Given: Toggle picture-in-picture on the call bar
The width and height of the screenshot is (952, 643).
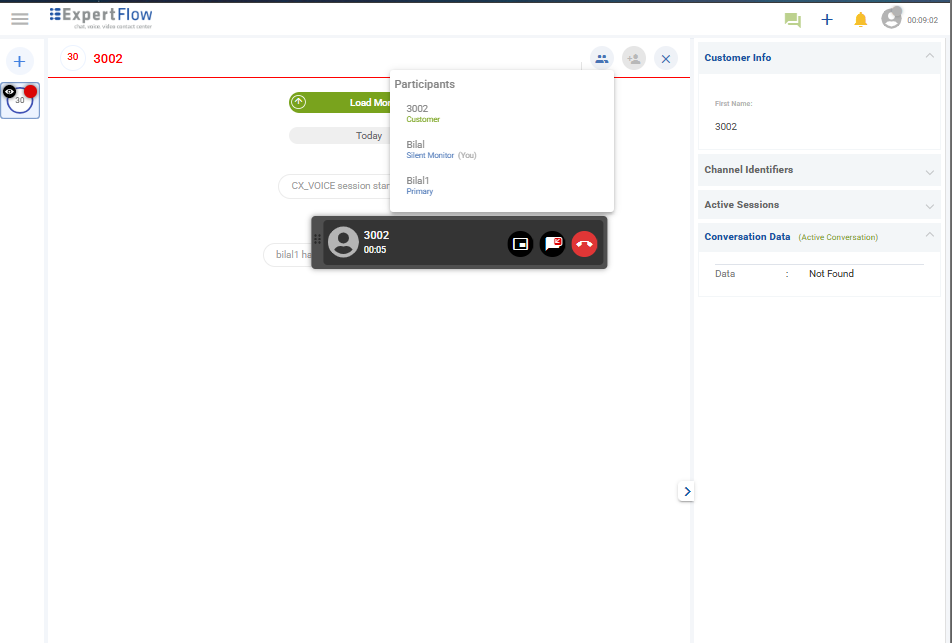Looking at the screenshot, I should coord(520,244).
